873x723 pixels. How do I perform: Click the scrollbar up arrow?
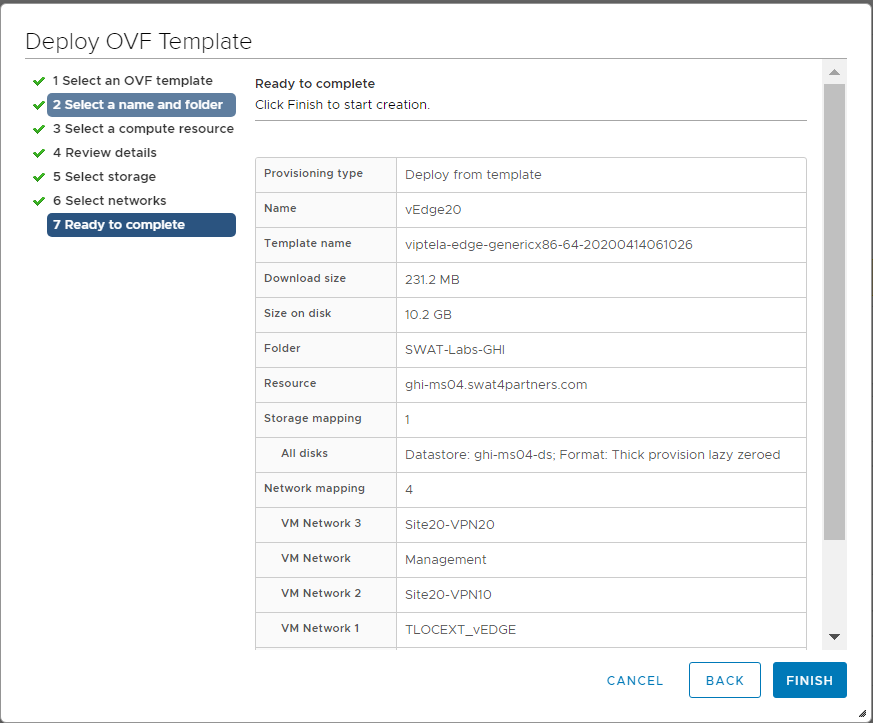coord(834,71)
